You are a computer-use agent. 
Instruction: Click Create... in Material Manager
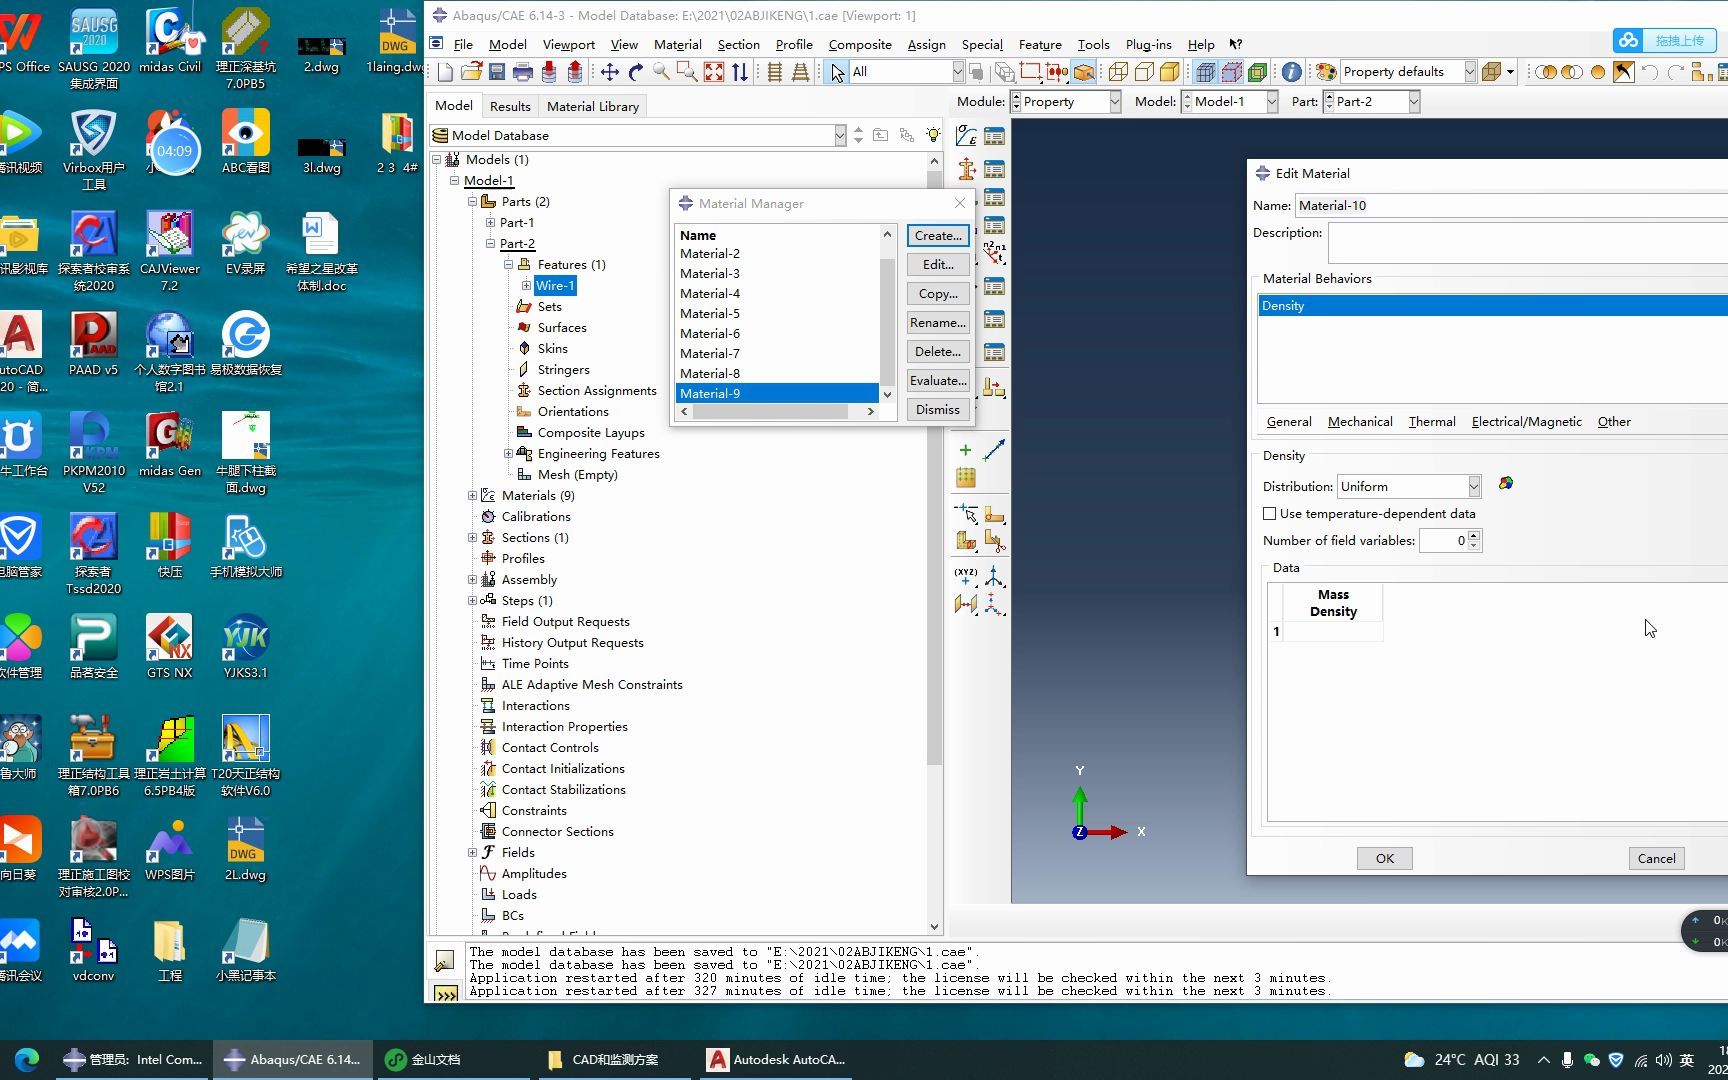click(x=938, y=236)
